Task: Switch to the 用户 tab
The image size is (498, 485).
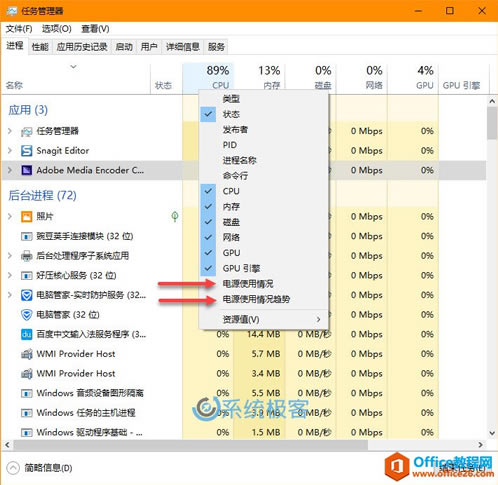Action: pyautogui.click(x=149, y=47)
